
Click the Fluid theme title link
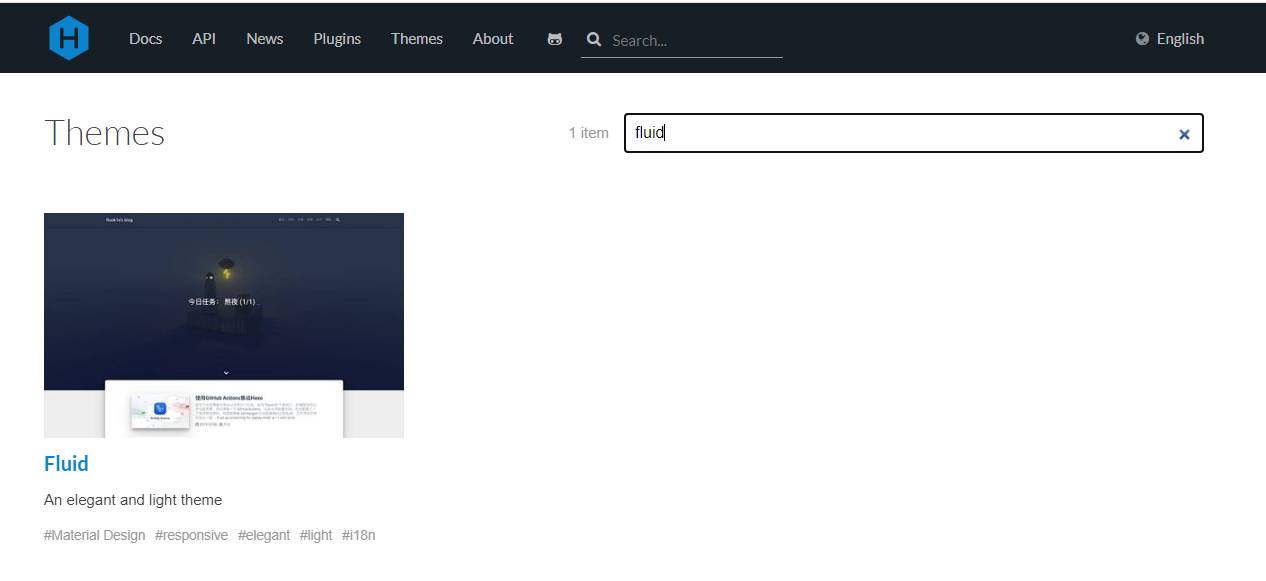(66, 464)
